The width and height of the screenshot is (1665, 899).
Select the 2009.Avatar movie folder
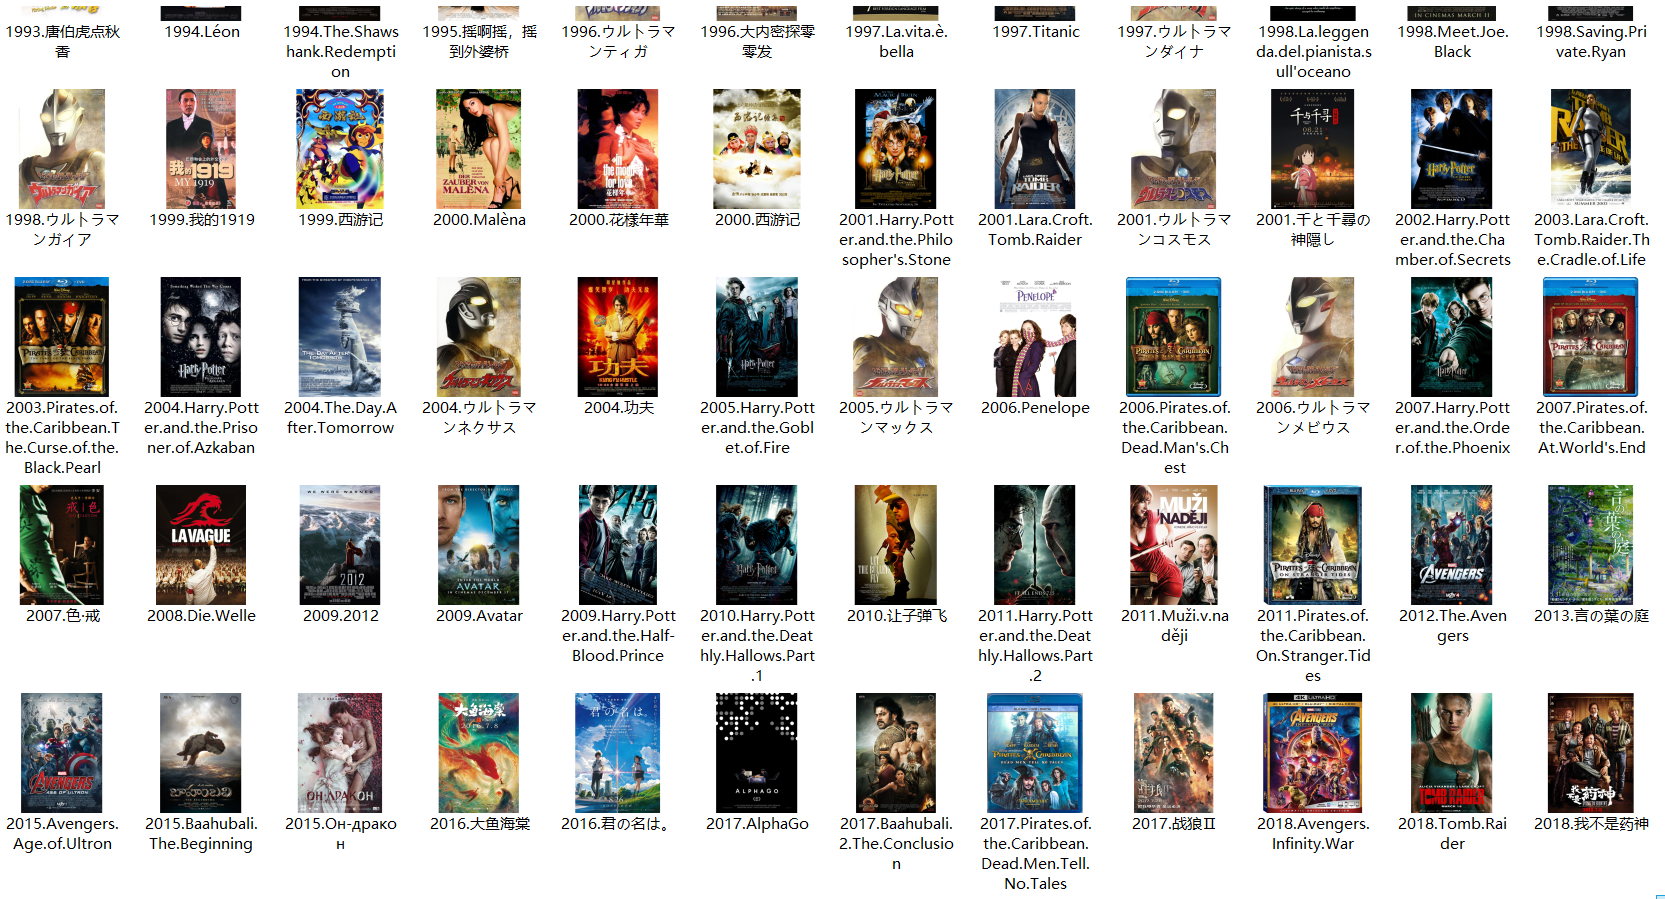(478, 544)
